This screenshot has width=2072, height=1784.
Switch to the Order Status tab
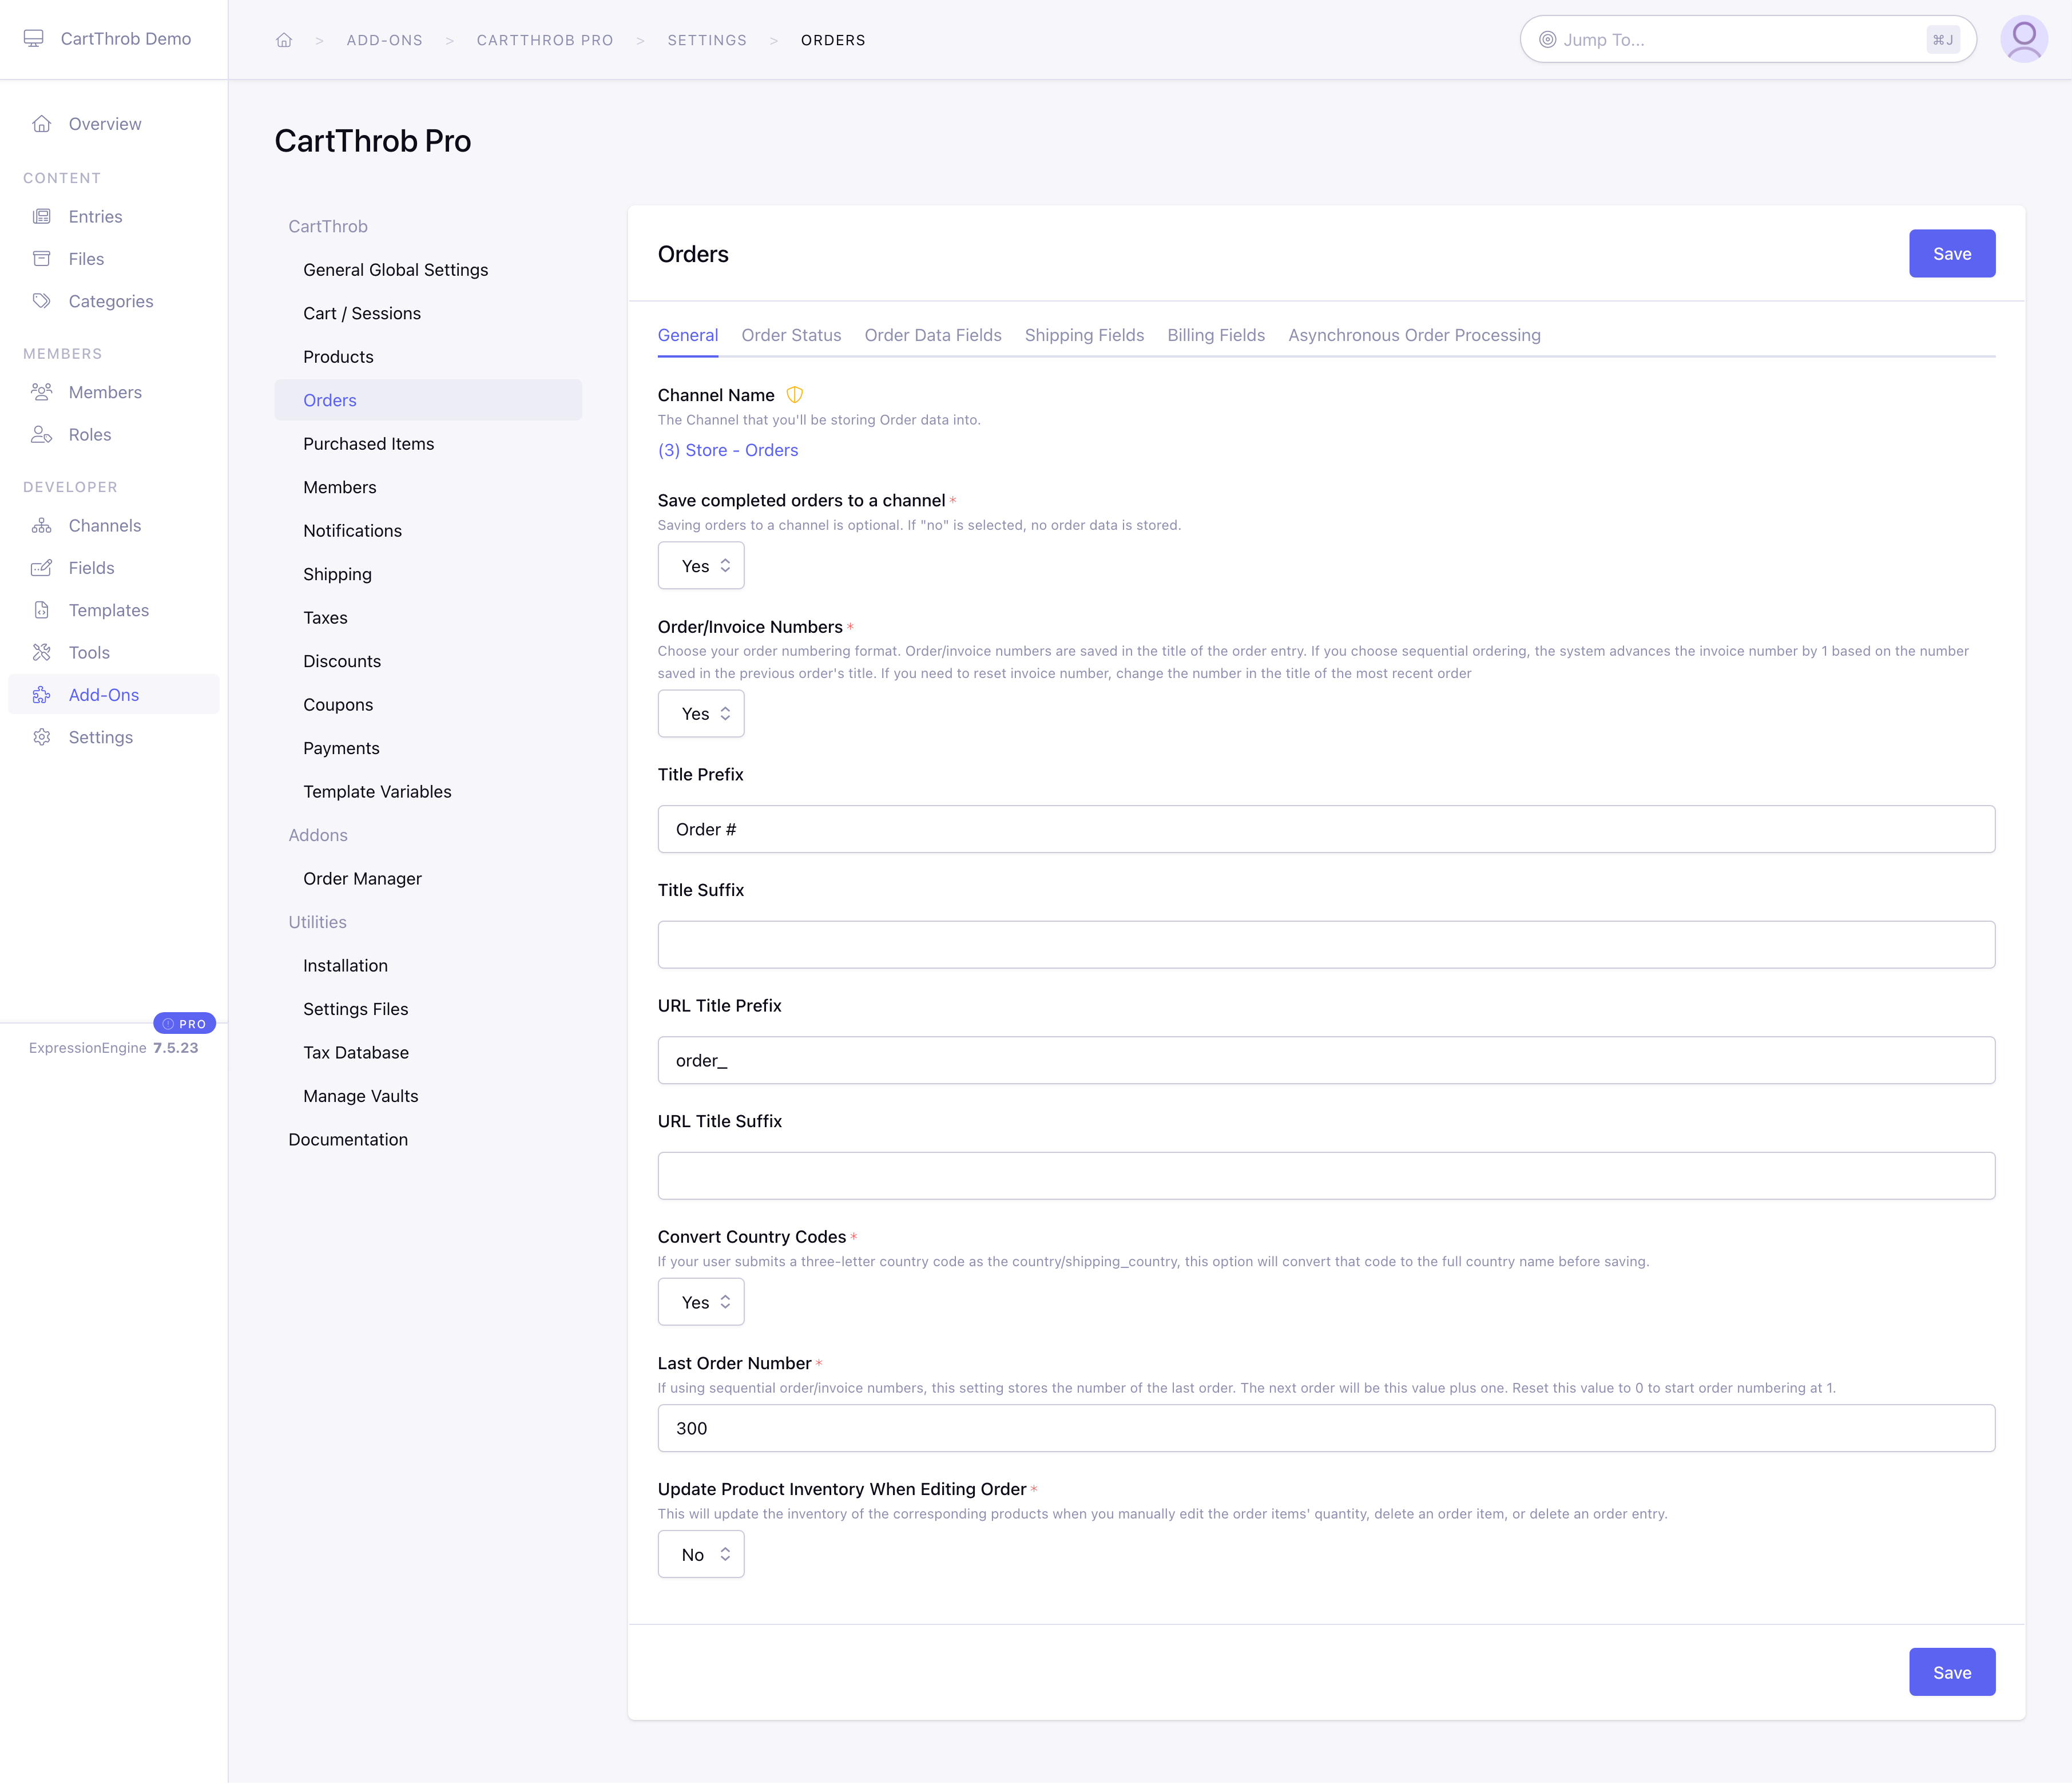click(x=791, y=335)
